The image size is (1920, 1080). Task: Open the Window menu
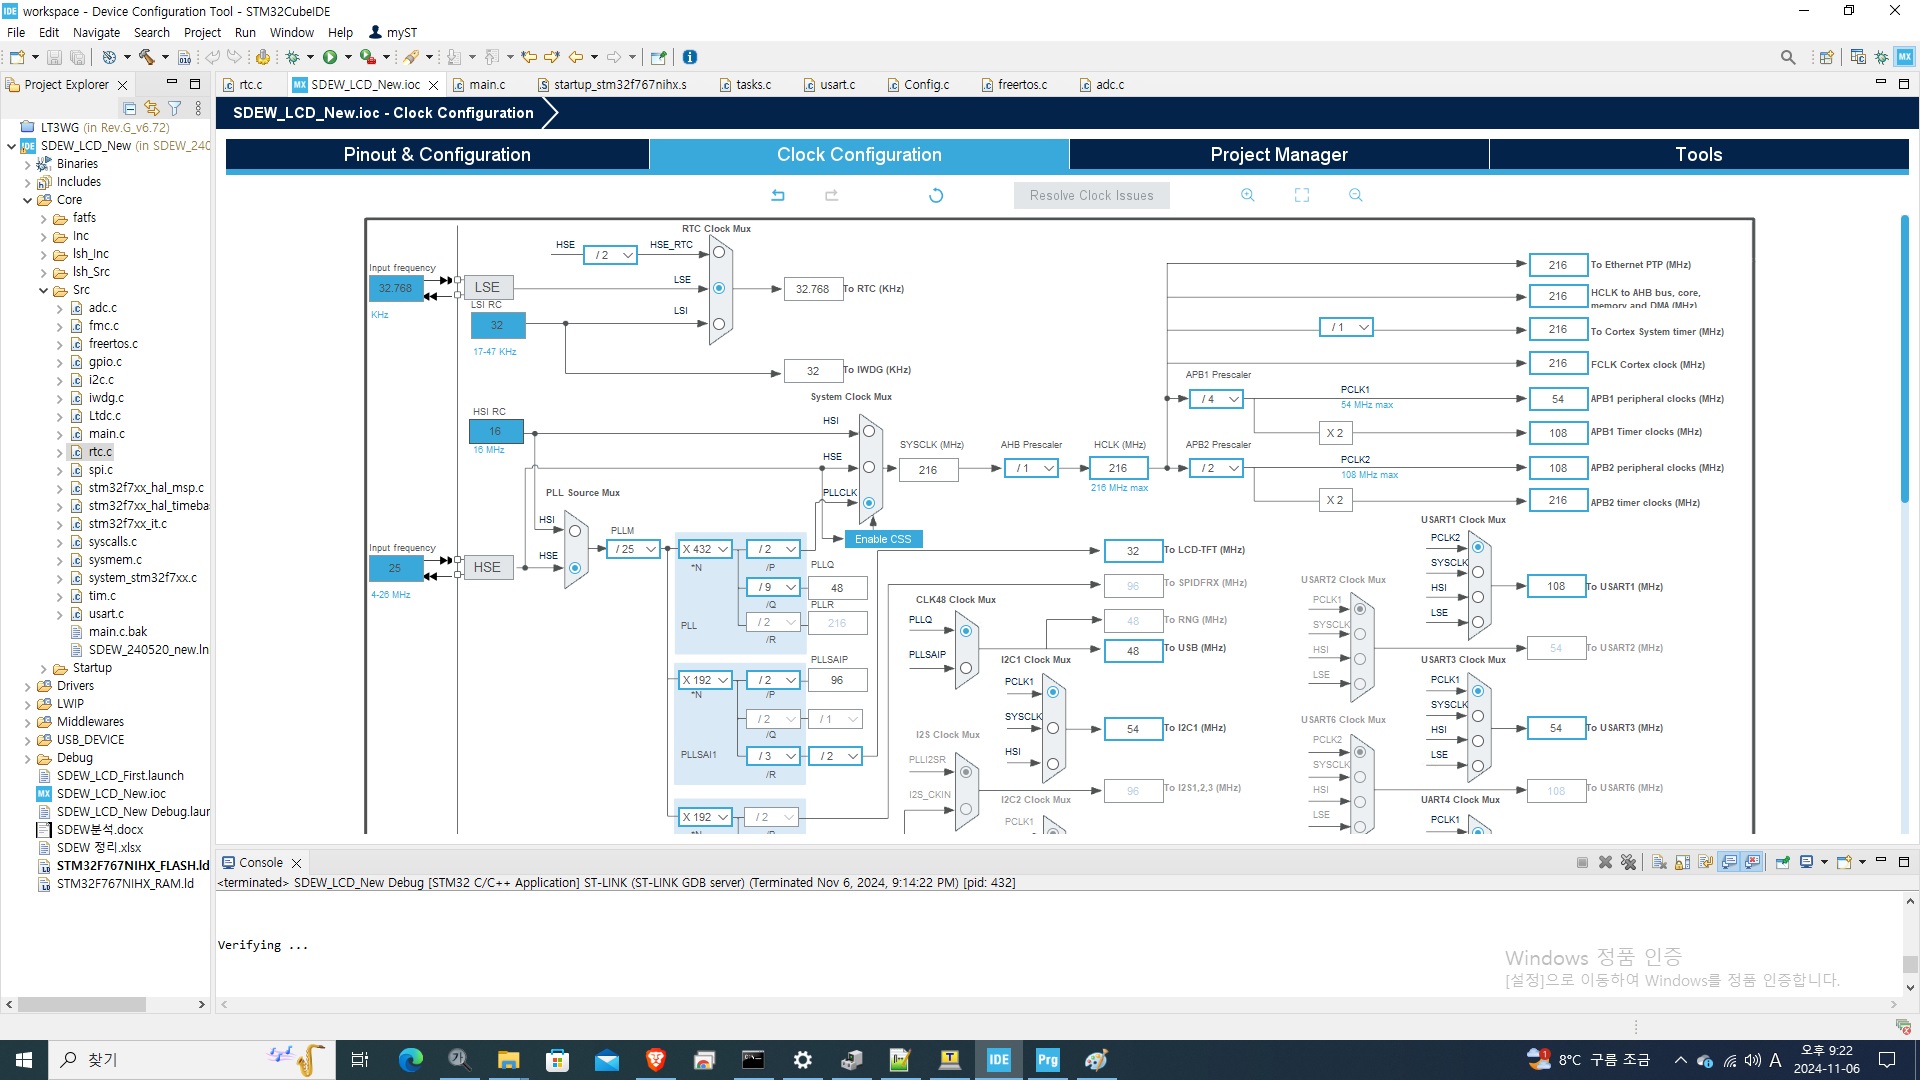tap(291, 32)
